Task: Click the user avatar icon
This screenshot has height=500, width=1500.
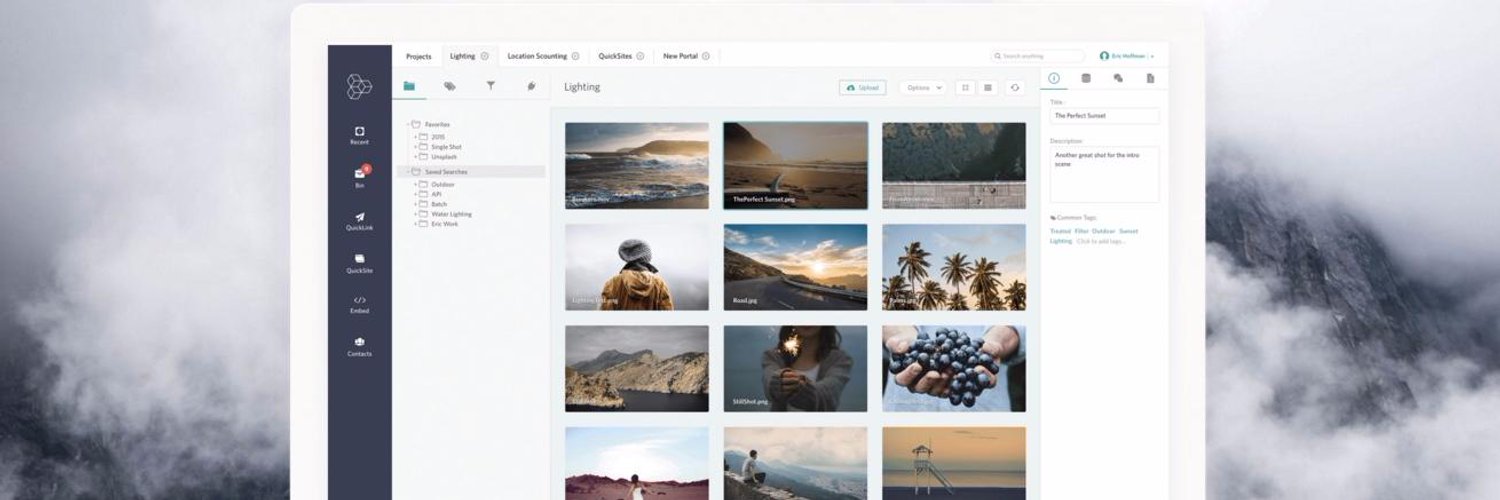Action: [1104, 56]
